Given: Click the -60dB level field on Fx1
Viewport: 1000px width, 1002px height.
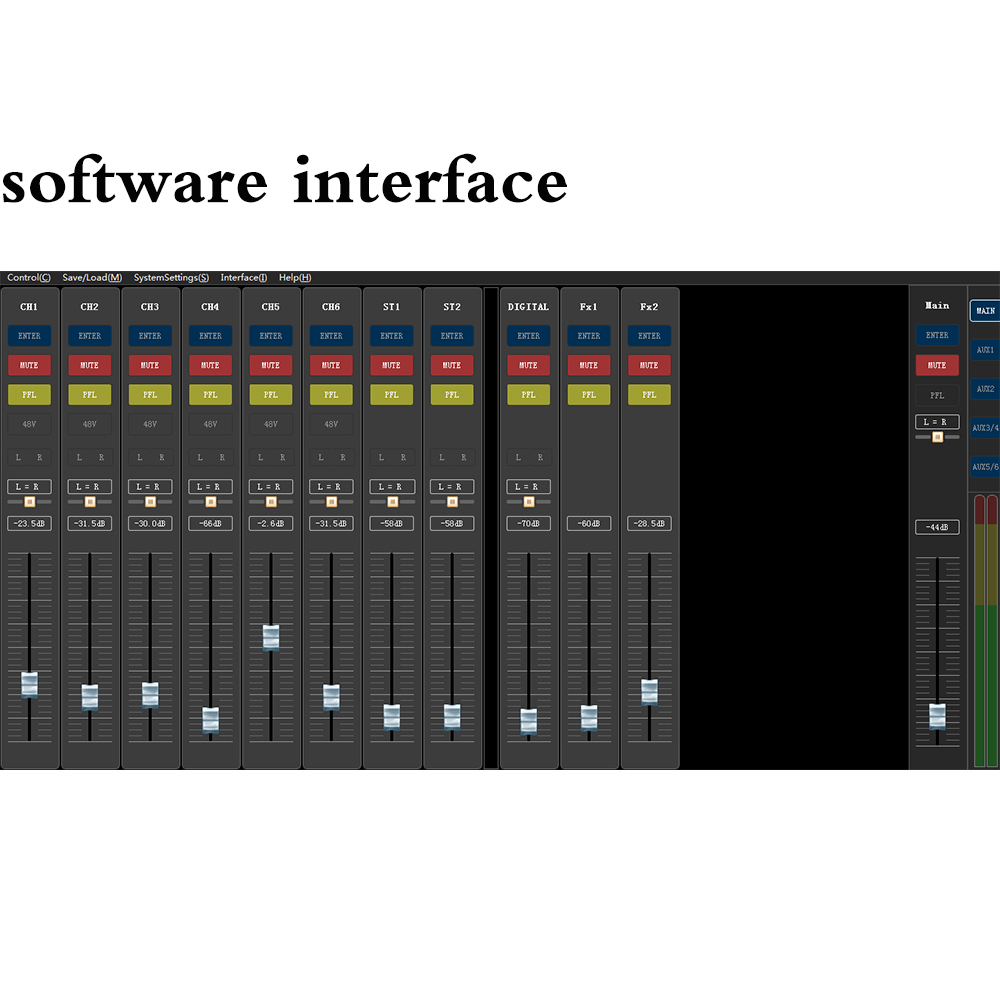Looking at the screenshot, I should point(589,524).
